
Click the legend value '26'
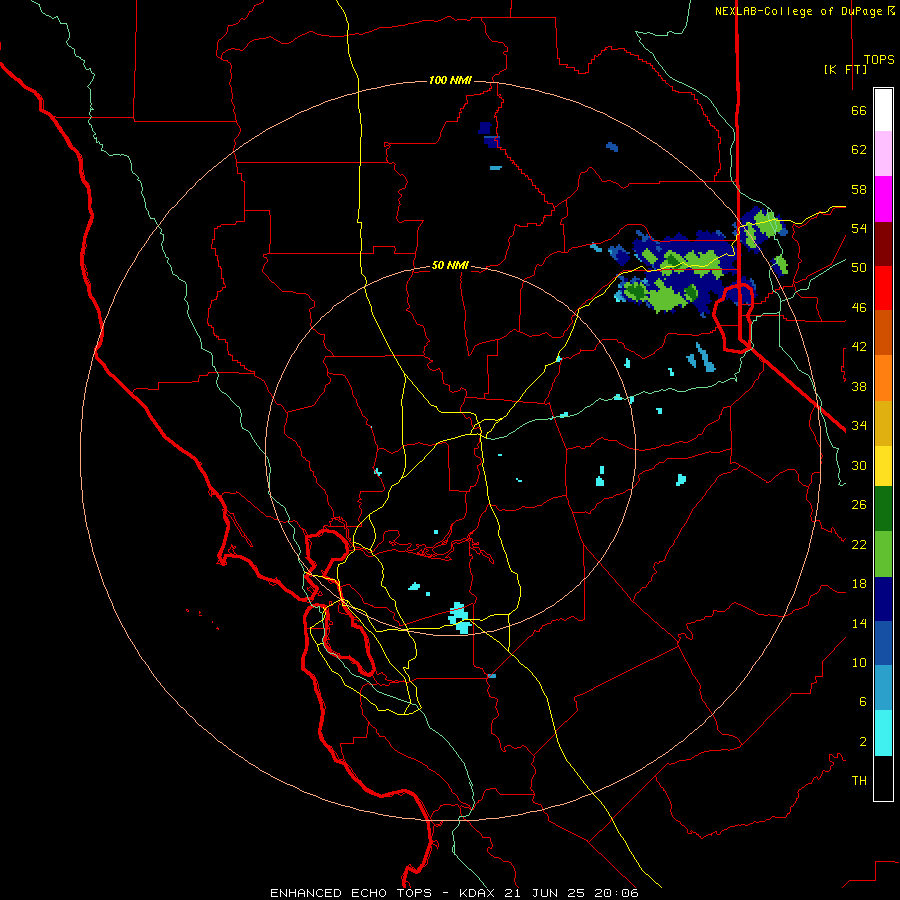click(x=859, y=505)
